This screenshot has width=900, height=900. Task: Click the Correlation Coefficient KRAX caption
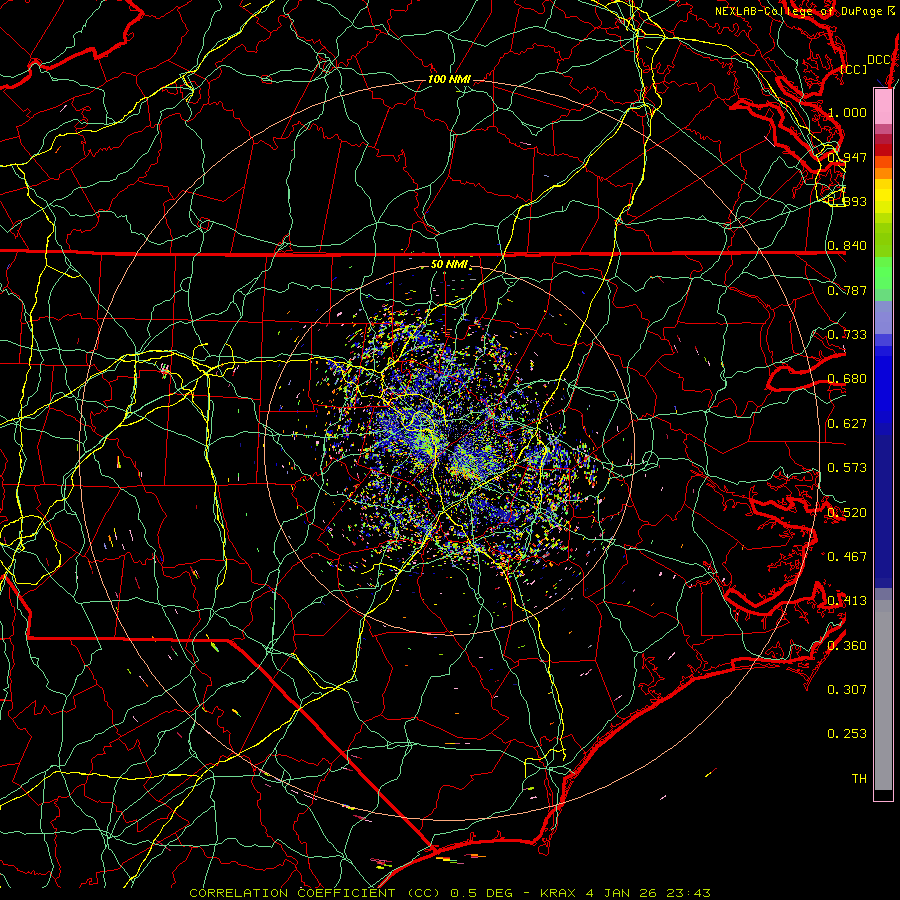coord(450,893)
